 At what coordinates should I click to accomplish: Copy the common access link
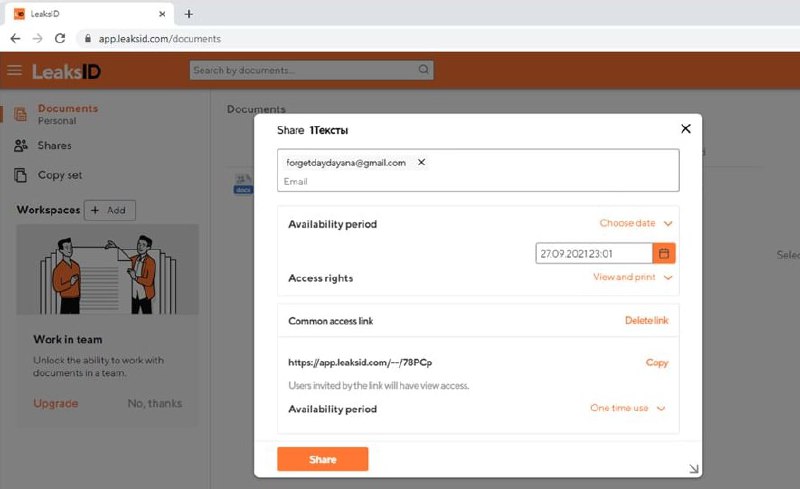[657, 362]
